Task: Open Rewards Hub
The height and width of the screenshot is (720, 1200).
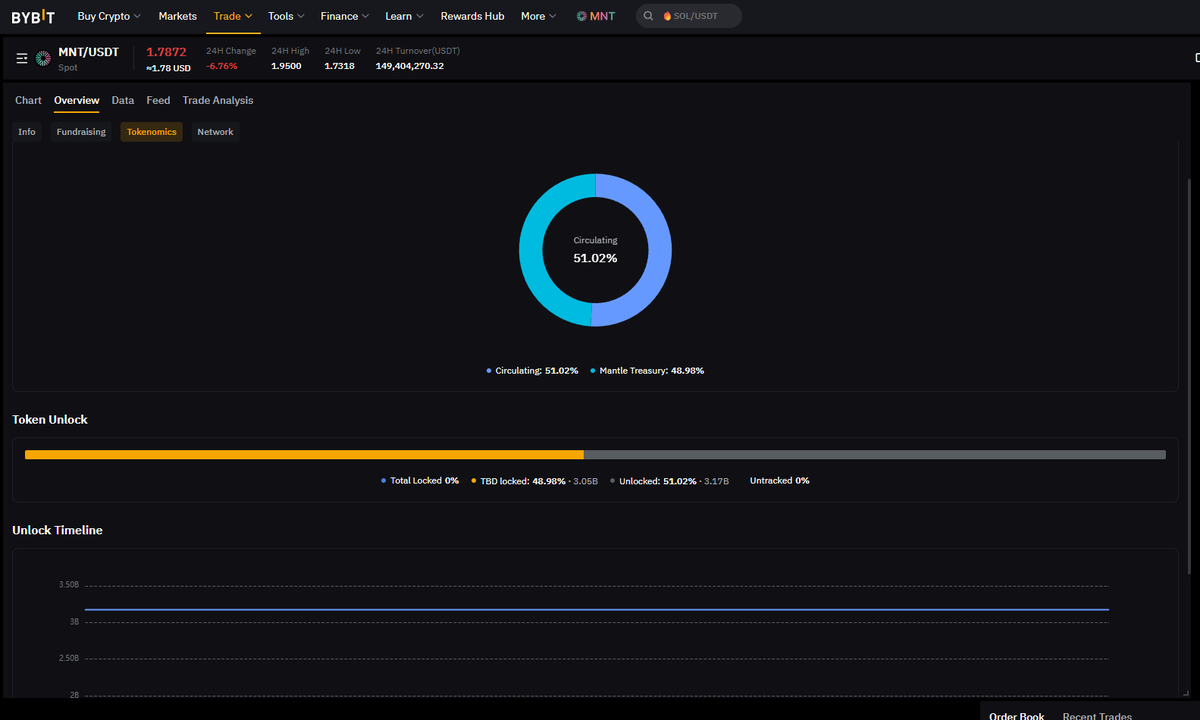Action: click(472, 16)
